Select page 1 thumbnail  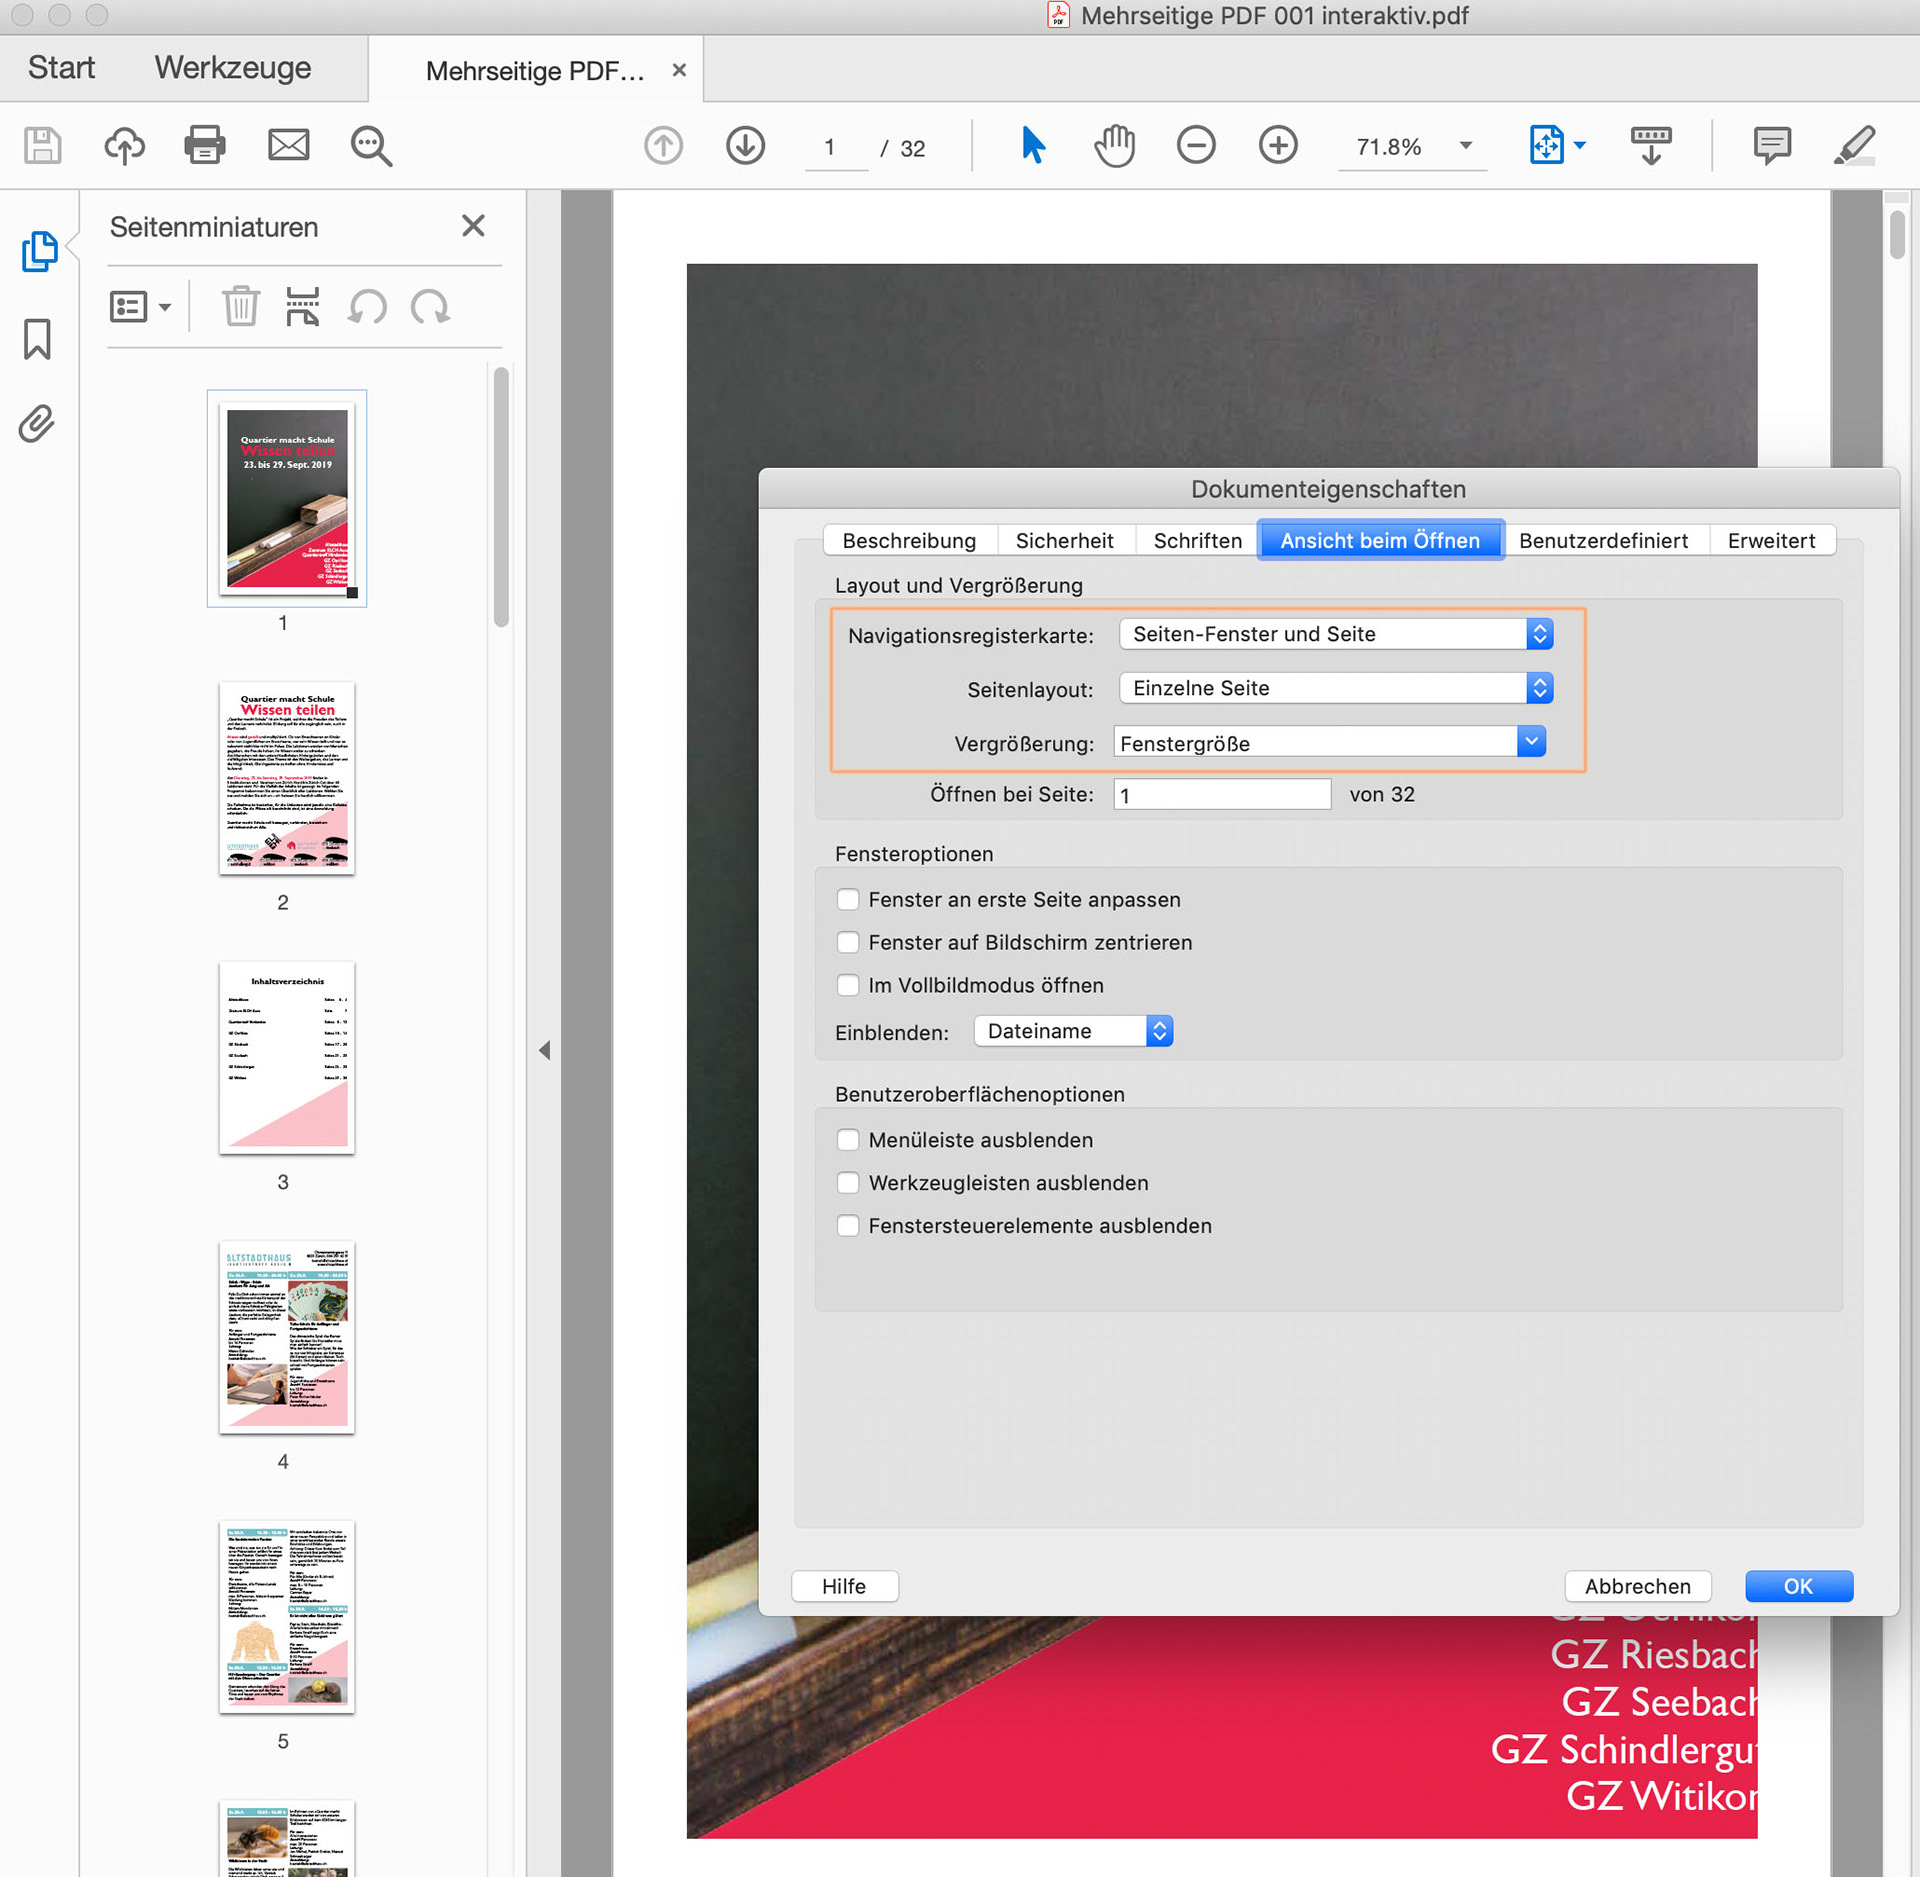tap(287, 498)
